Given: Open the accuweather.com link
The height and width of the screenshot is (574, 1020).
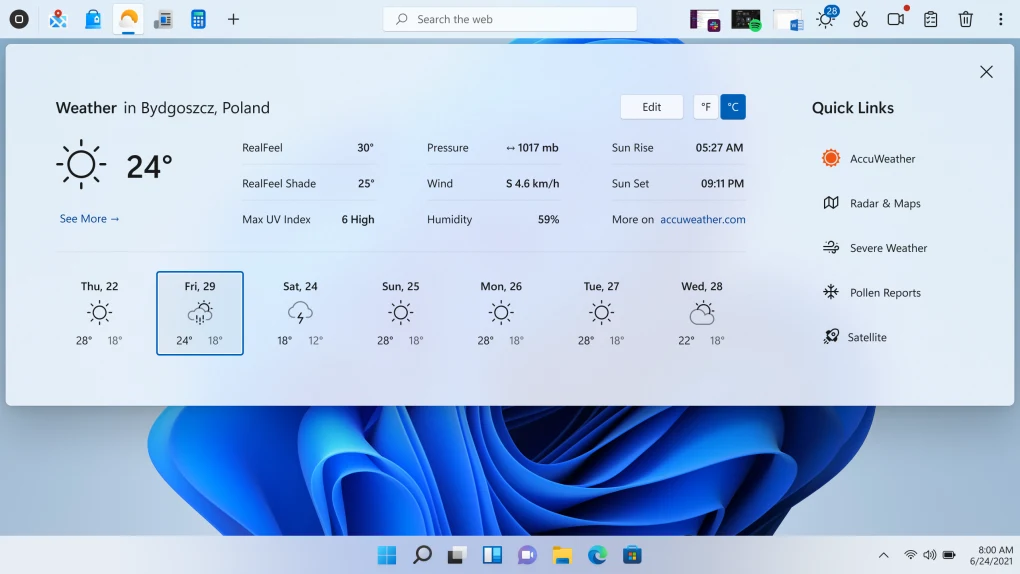Looking at the screenshot, I should (x=703, y=219).
